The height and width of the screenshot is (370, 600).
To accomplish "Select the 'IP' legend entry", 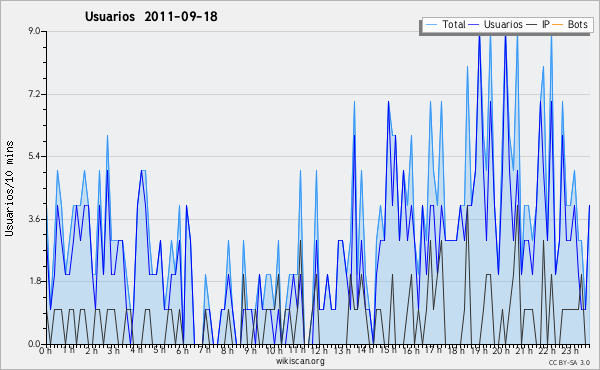I will (546, 24).
